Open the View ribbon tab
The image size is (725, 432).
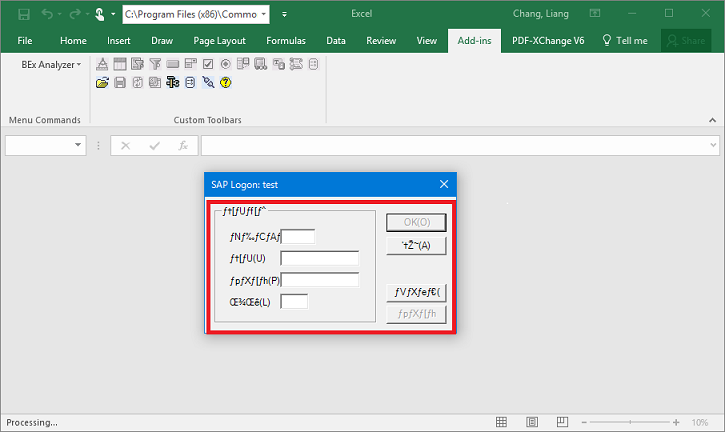point(426,41)
